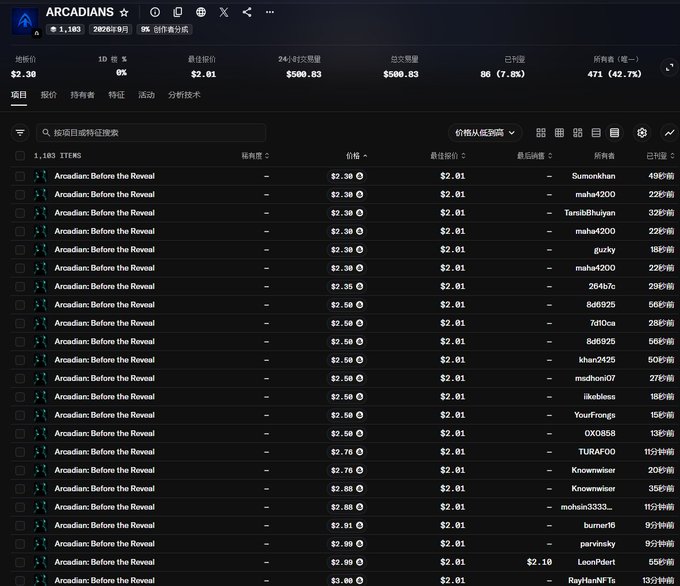Sort by 价格 column header
This screenshot has width=680, height=586.
point(356,156)
